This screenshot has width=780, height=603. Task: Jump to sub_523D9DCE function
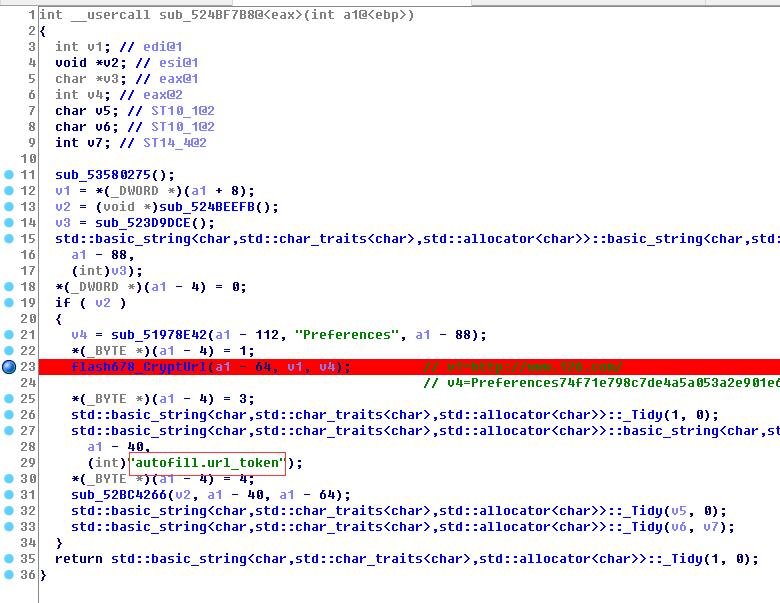coord(143,222)
